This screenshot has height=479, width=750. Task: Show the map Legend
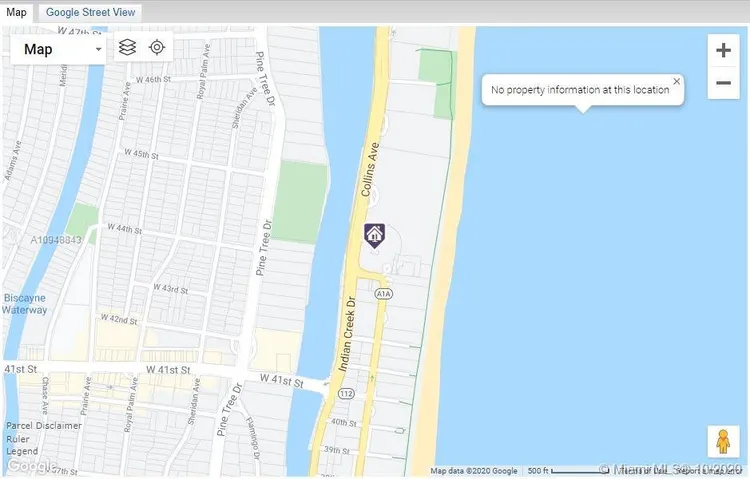(24, 451)
